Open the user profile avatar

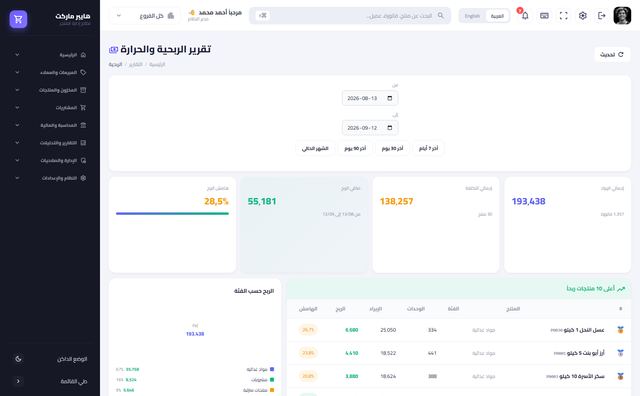pos(622,16)
